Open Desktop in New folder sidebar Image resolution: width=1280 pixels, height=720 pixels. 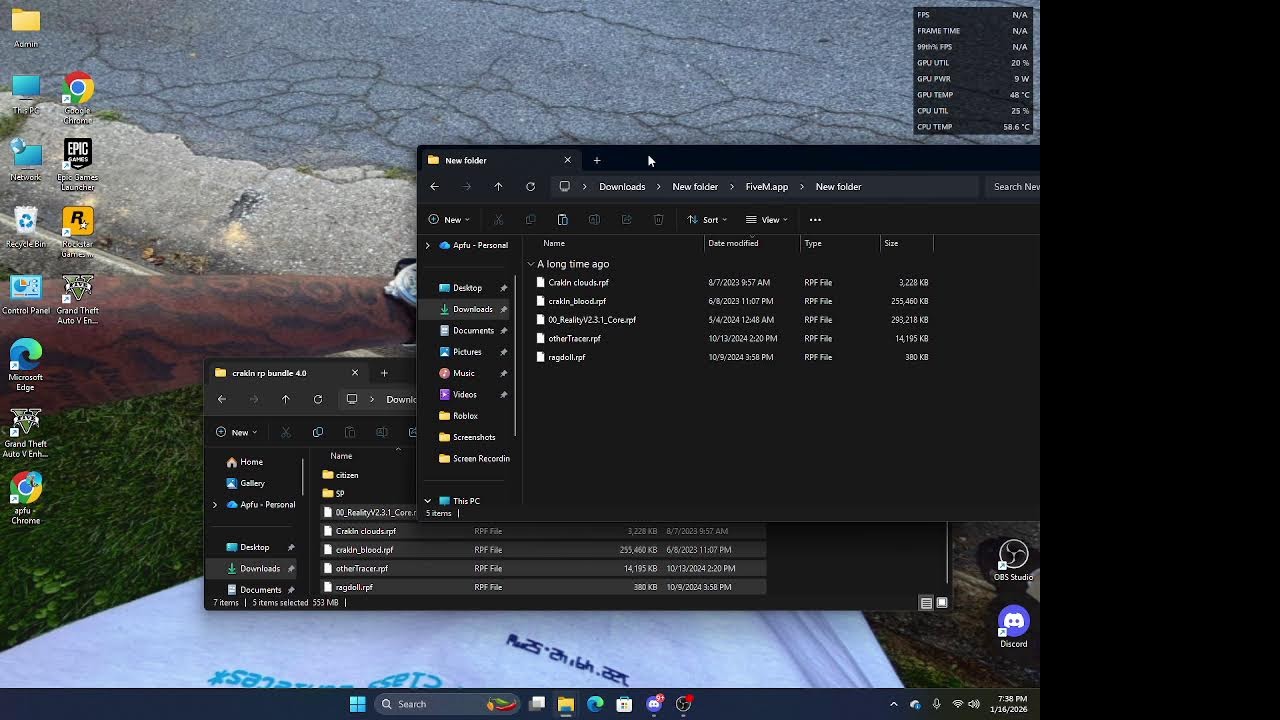pyautogui.click(x=467, y=288)
